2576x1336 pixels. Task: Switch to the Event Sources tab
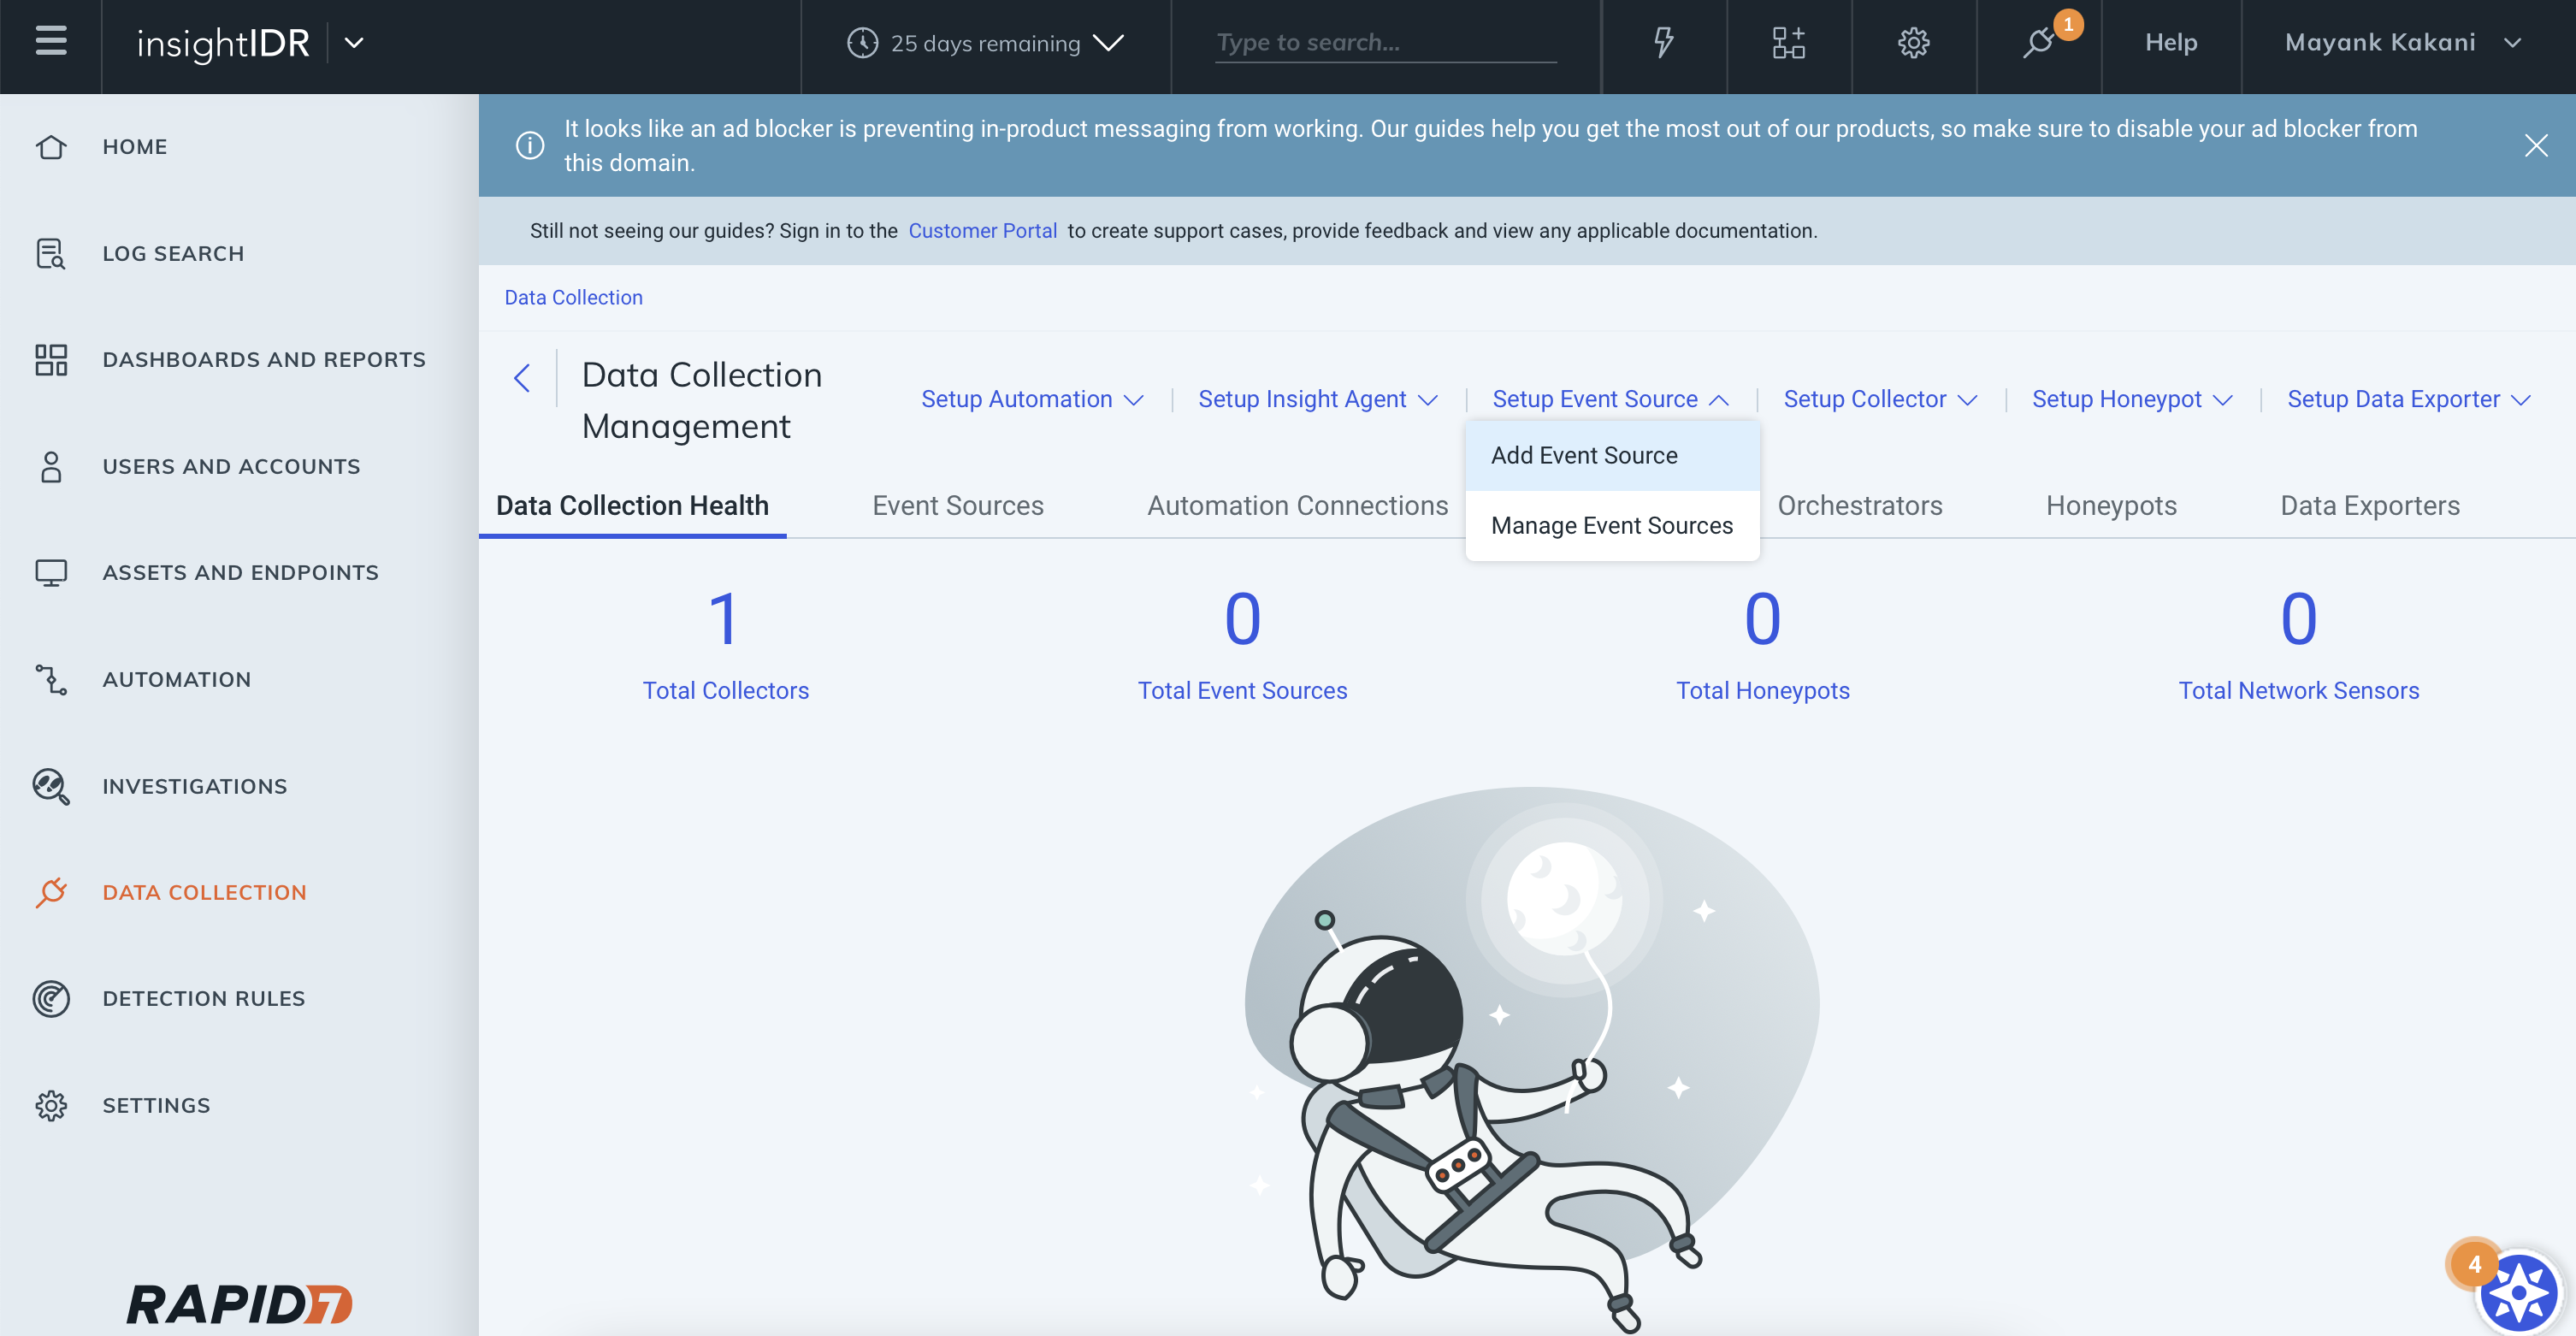click(957, 505)
